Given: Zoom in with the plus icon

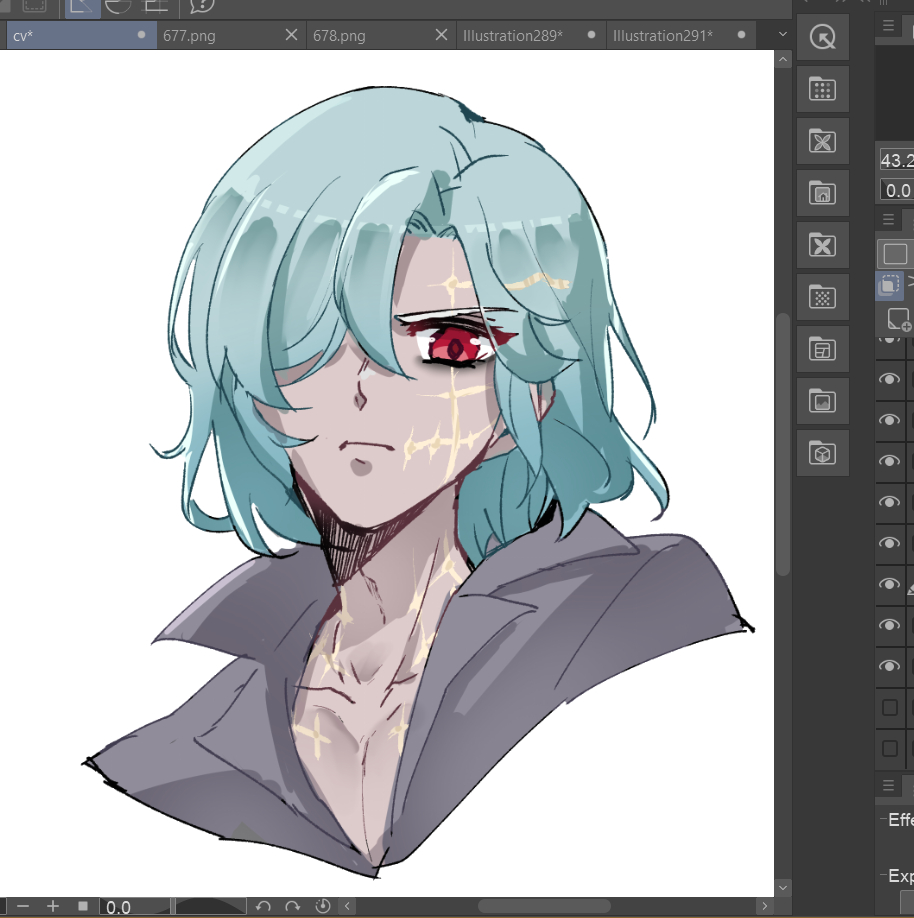Looking at the screenshot, I should click(x=53, y=906).
